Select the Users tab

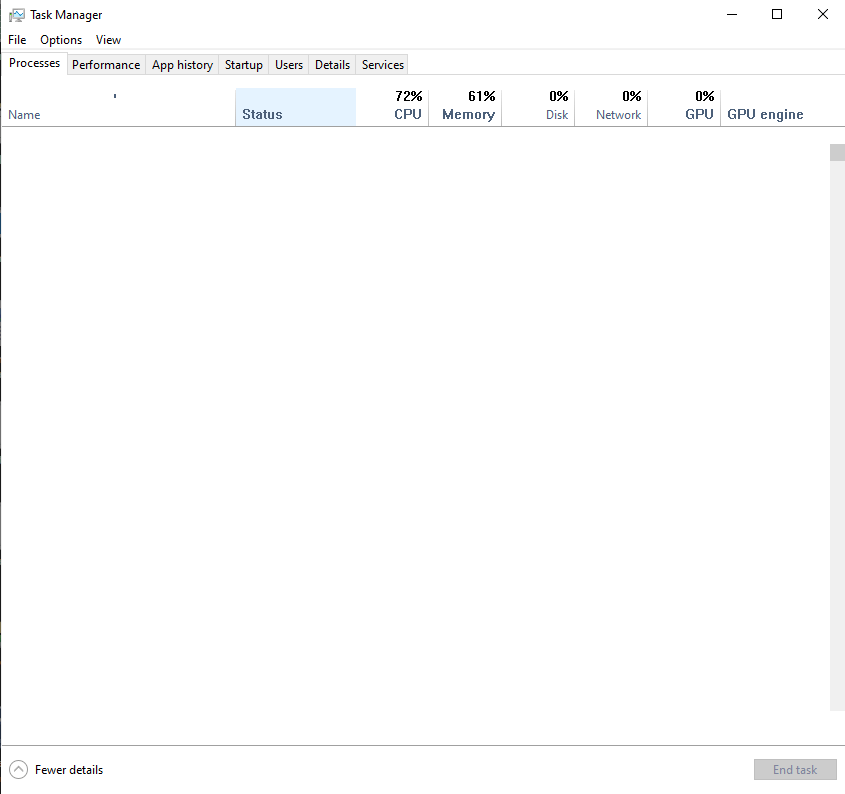289,65
